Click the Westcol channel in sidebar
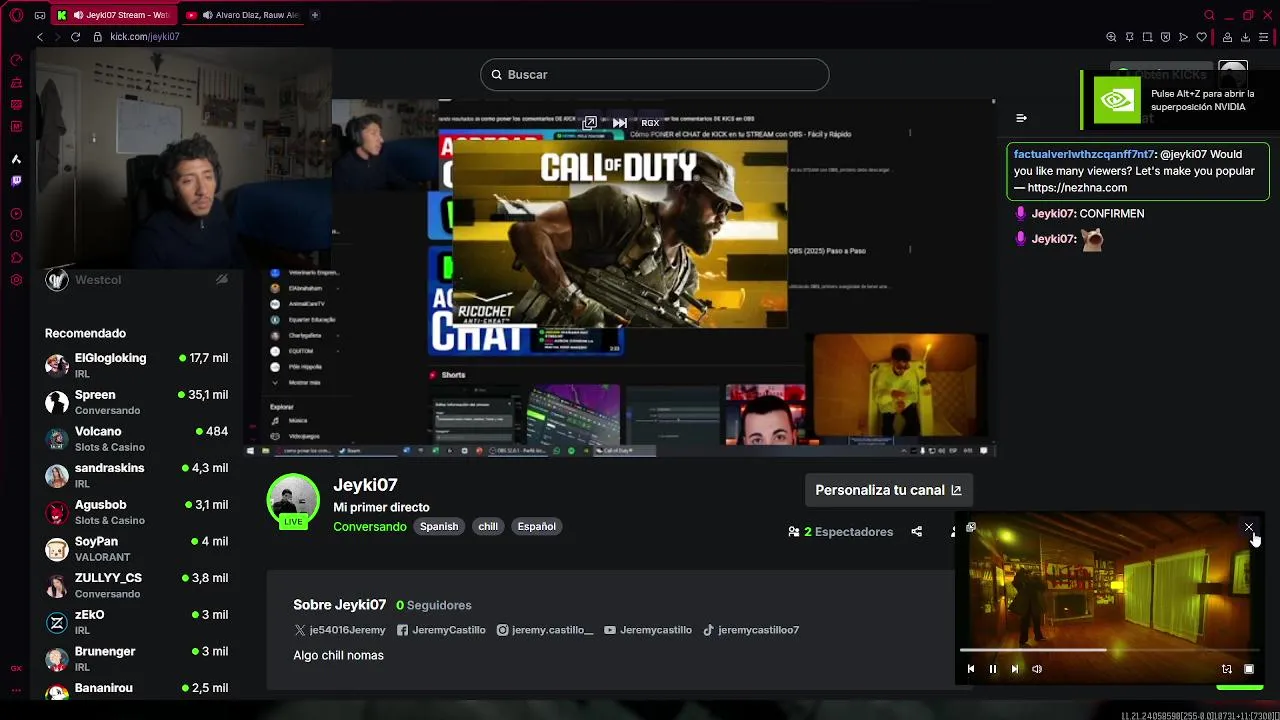The height and width of the screenshot is (720, 1280). point(137,280)
